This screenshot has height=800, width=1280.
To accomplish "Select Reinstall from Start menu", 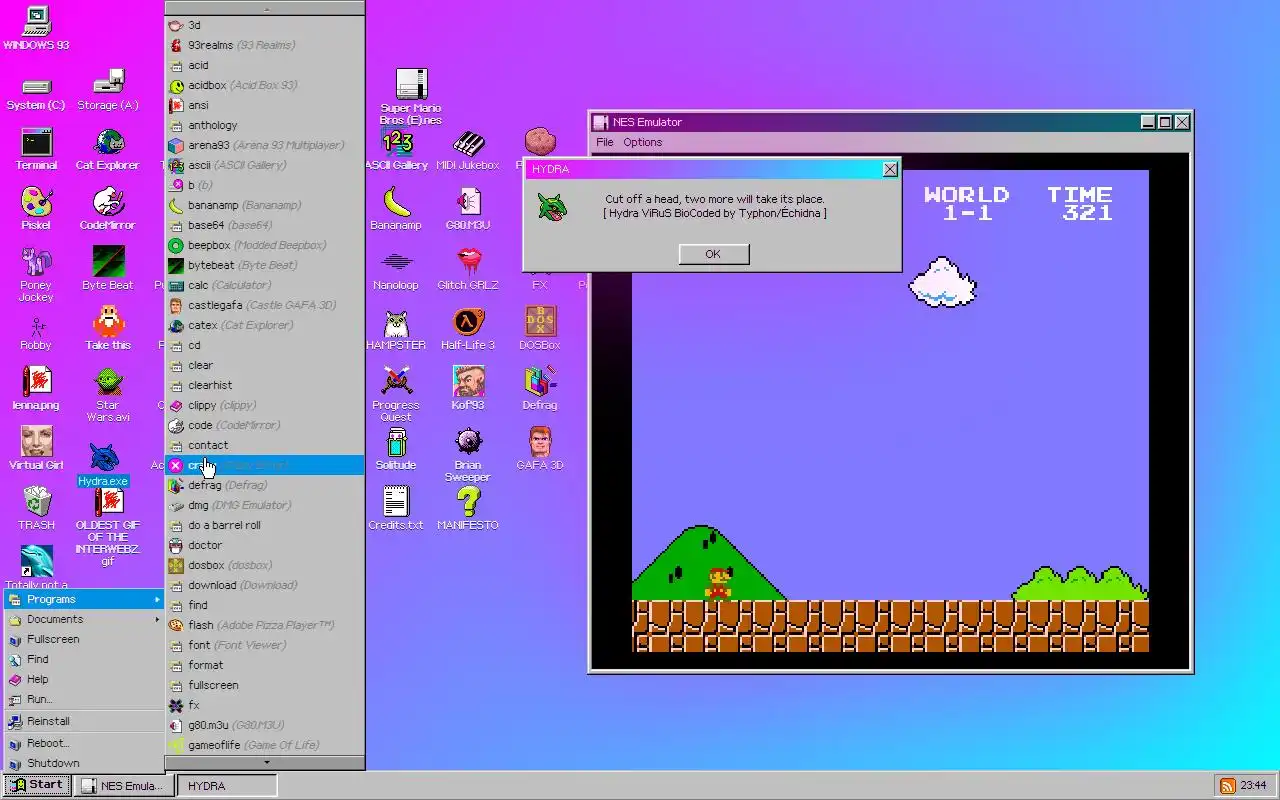I will point(84,721).
